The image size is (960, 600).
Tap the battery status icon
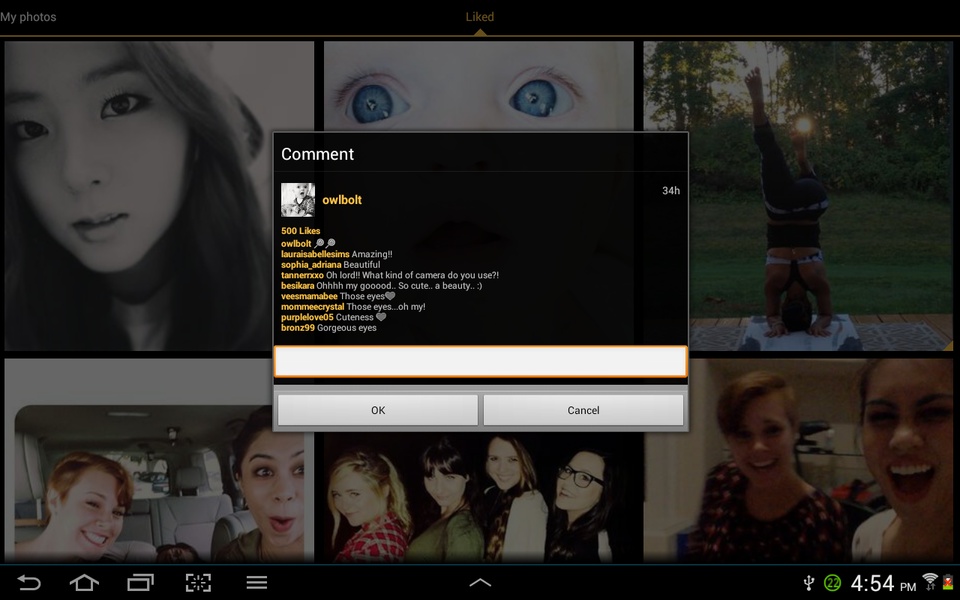click(x=948, y=582)
